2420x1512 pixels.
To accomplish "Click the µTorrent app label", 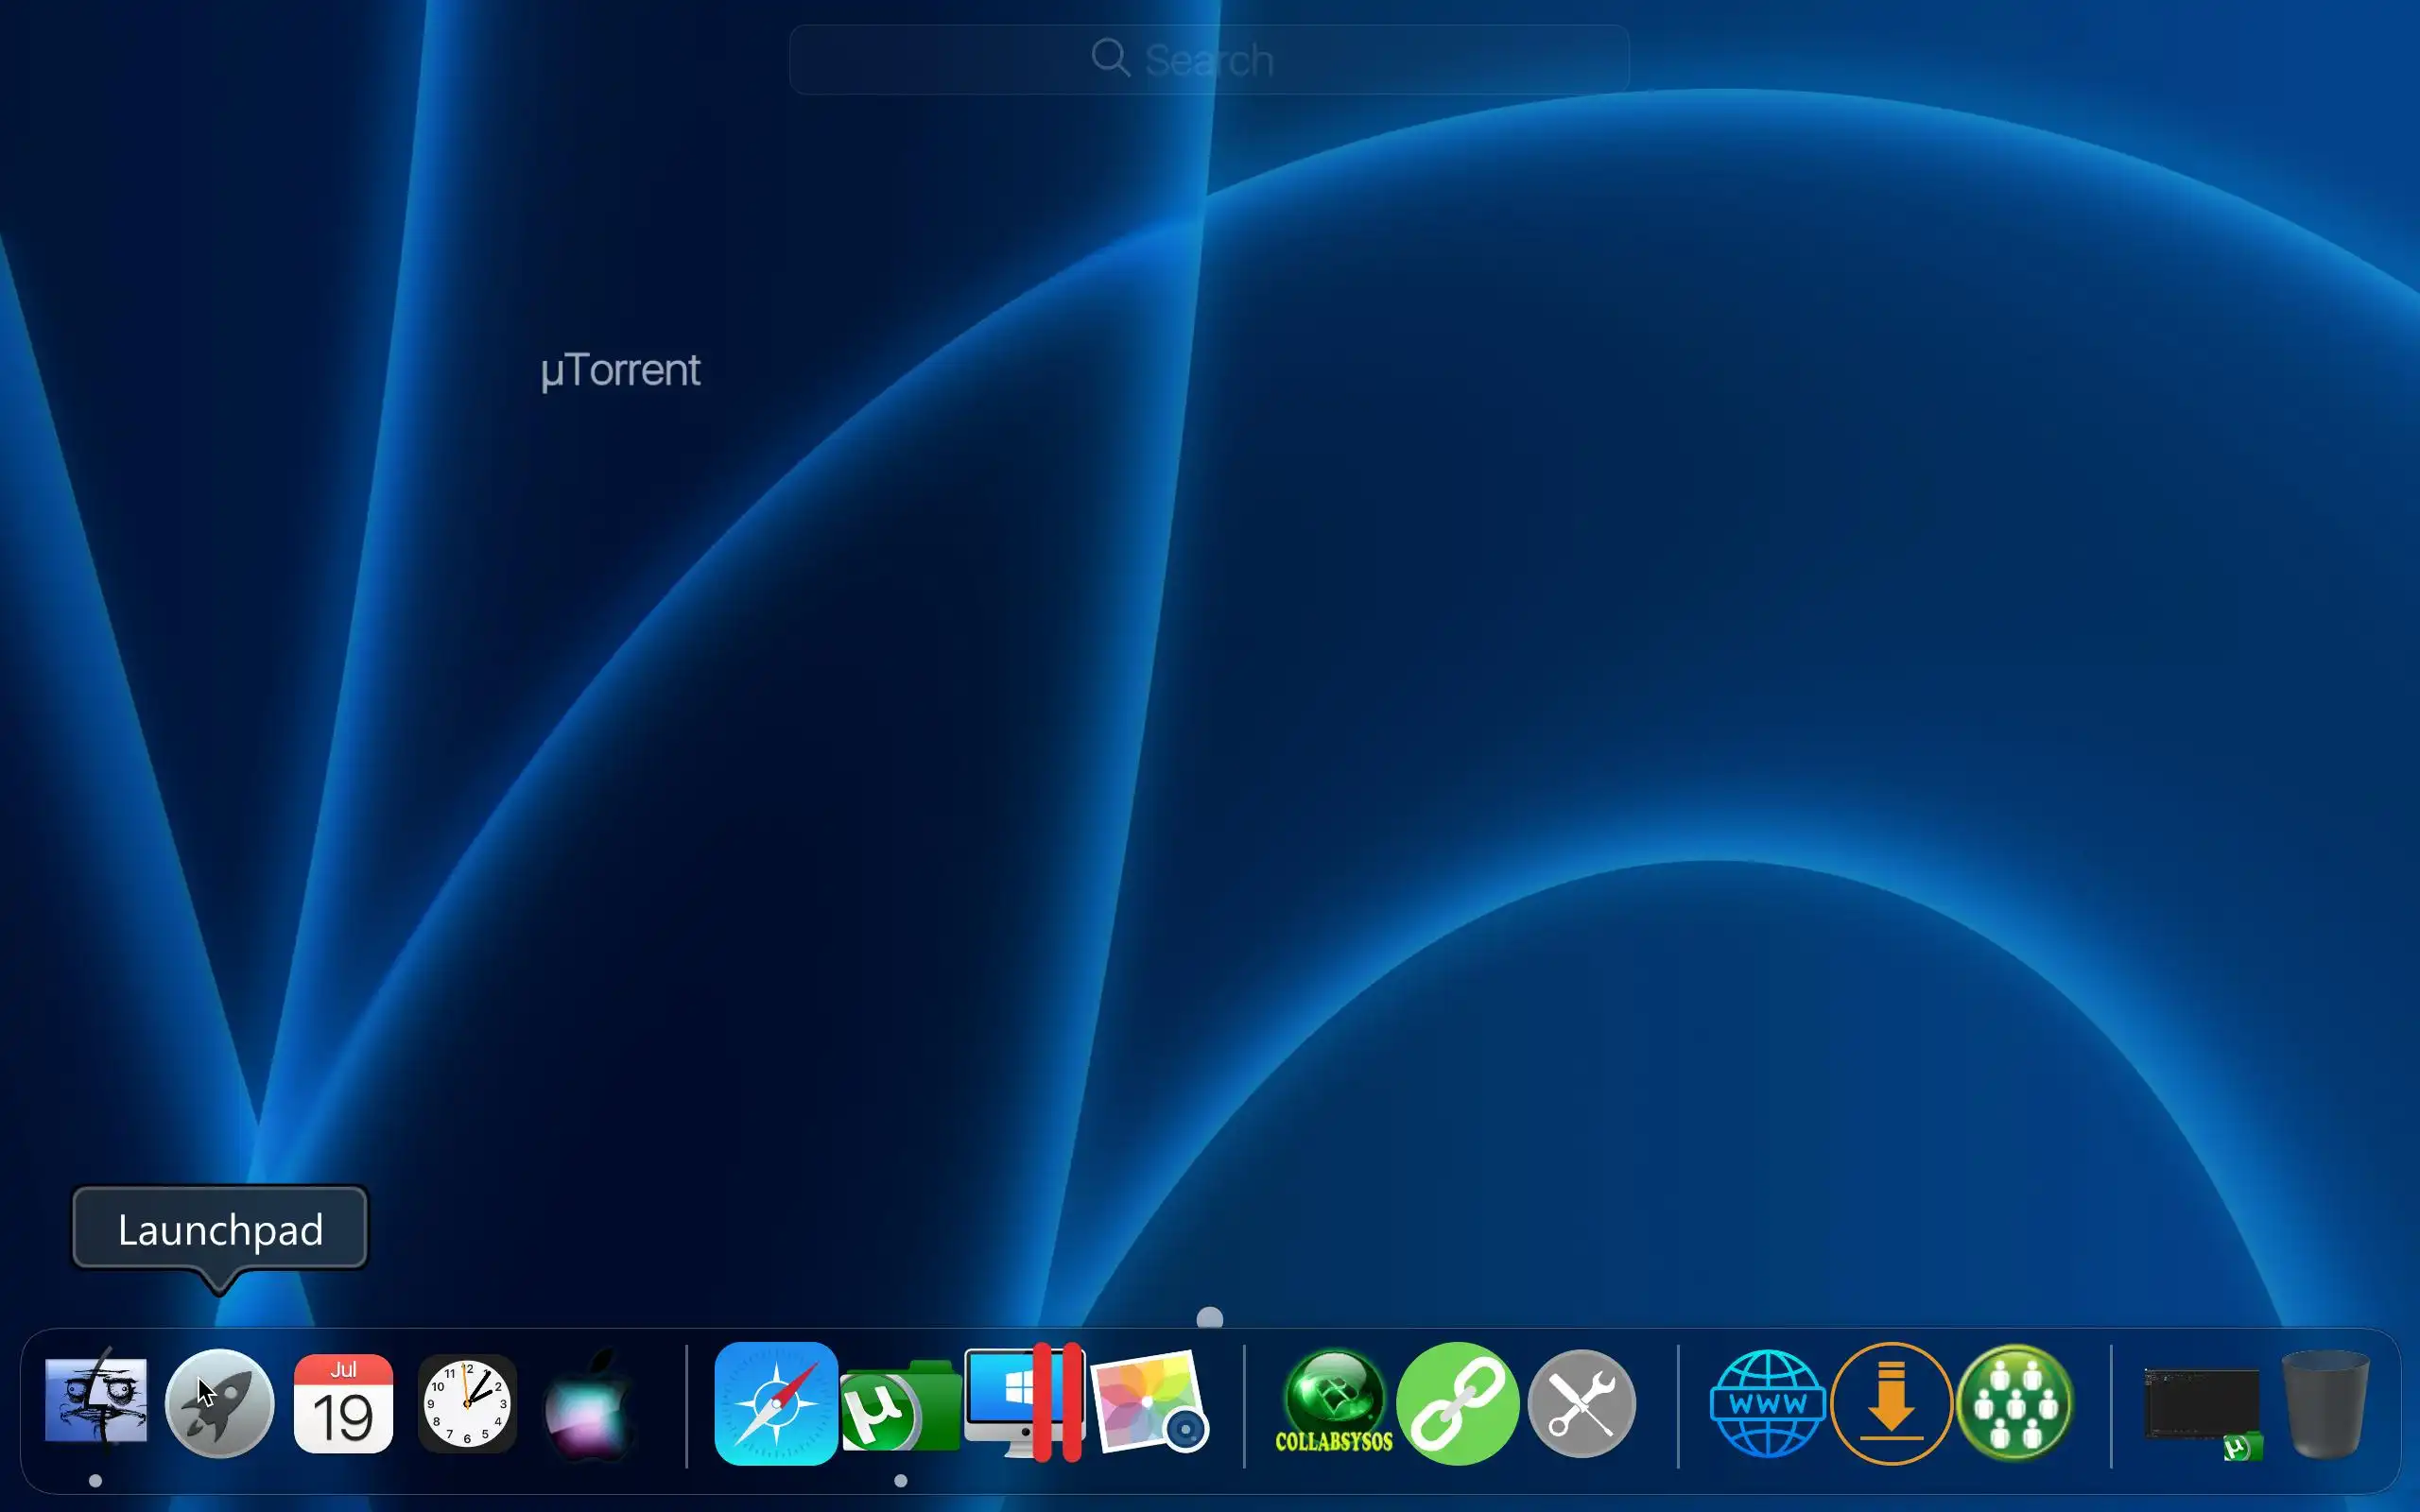I will pos(620,371).
